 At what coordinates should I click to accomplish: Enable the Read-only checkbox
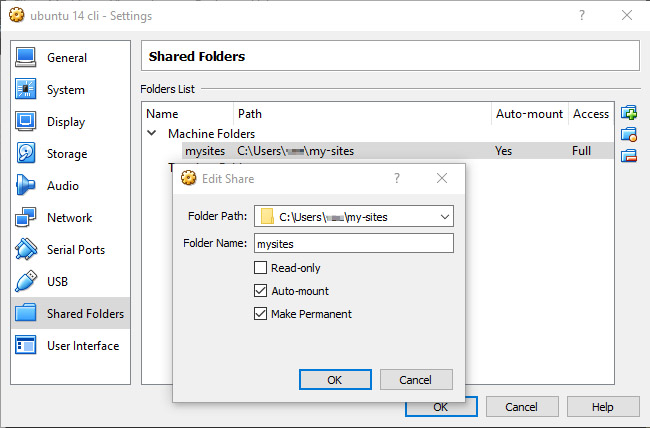(x=261, y=268)
